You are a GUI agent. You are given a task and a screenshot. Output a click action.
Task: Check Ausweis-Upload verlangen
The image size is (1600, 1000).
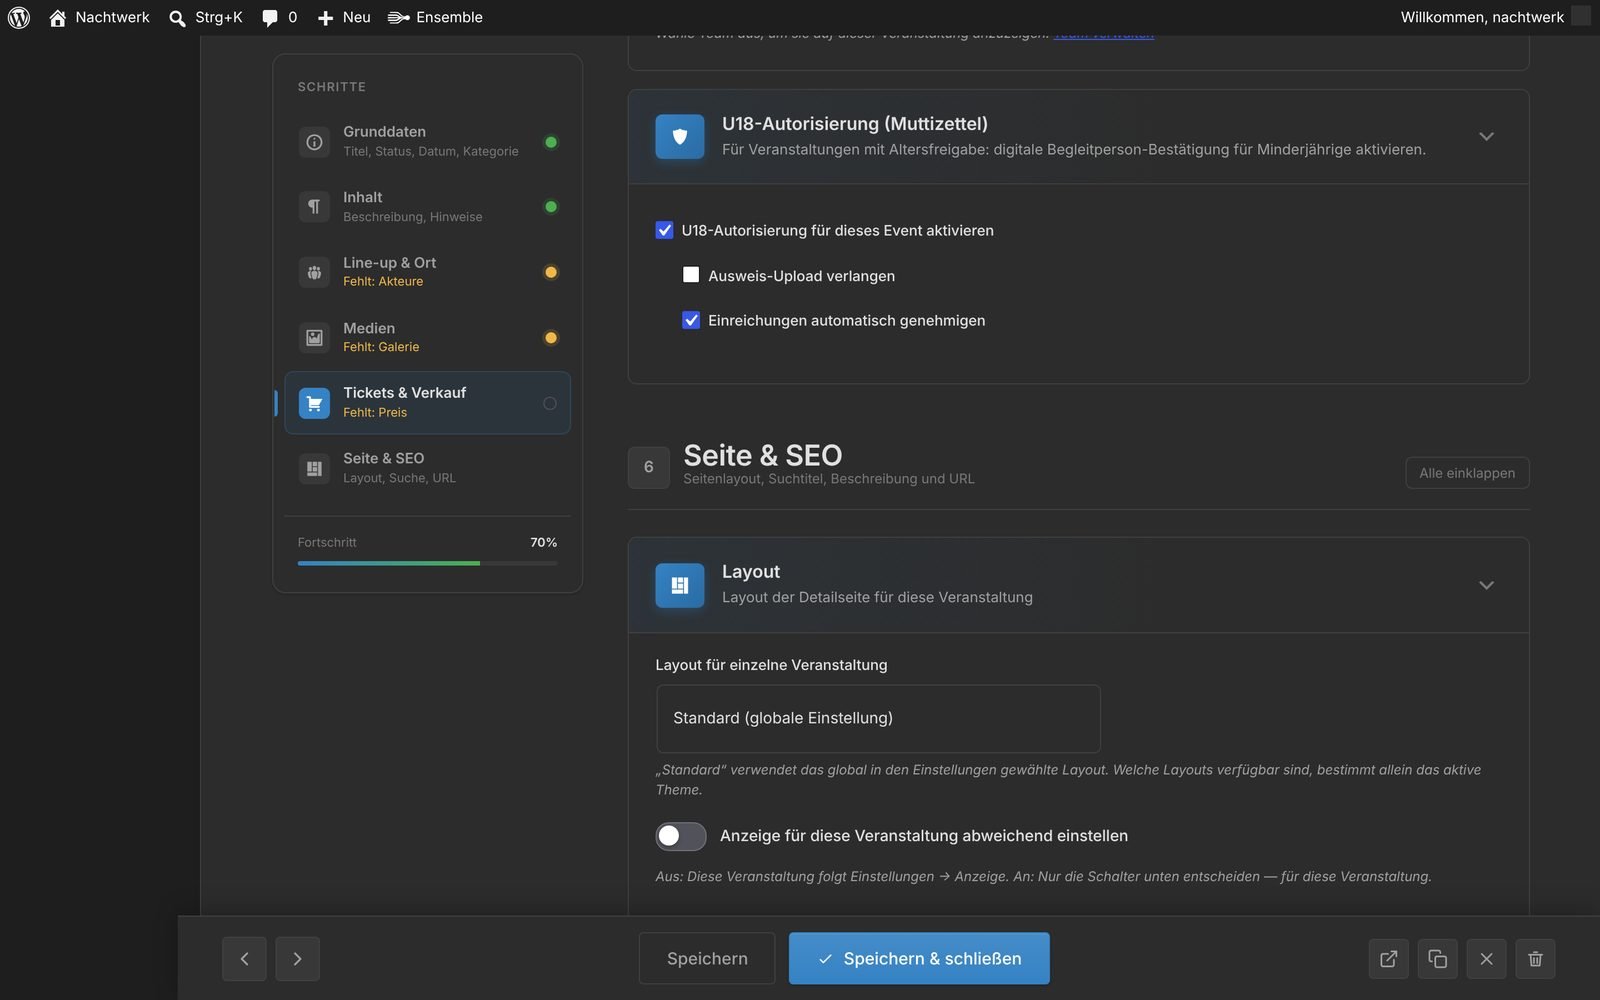tap(691, 275)
